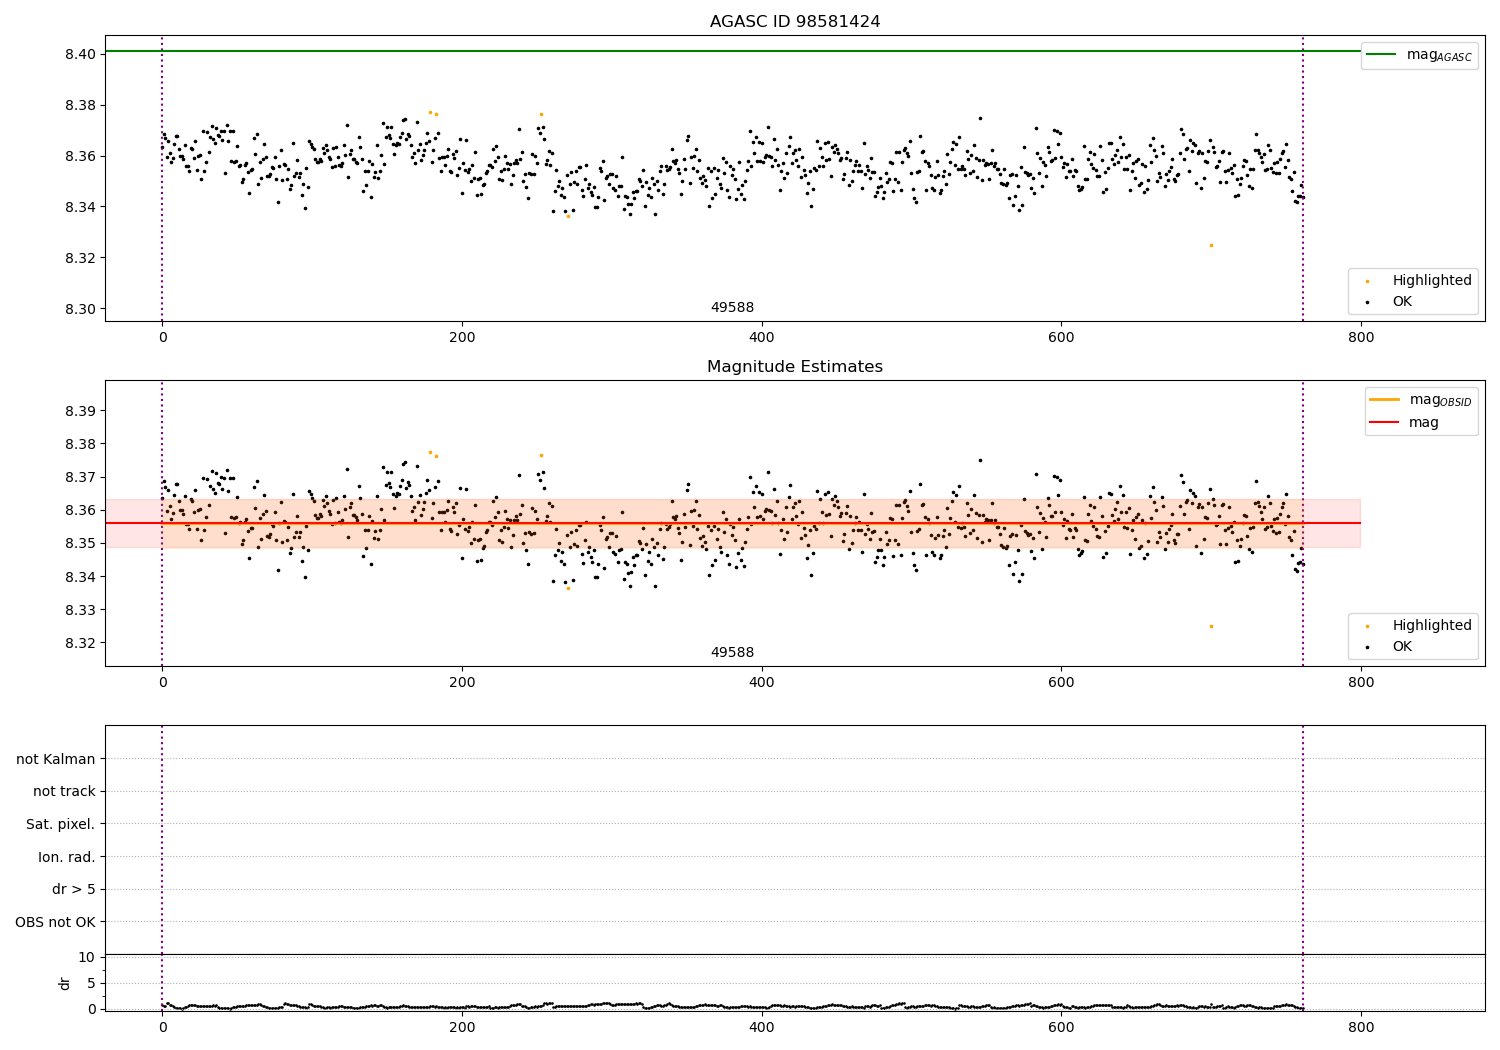The height and width of the screenshot is (1050, 1500).
Task: Select OK marker in middle plot legend
Action: (1367, 647)
